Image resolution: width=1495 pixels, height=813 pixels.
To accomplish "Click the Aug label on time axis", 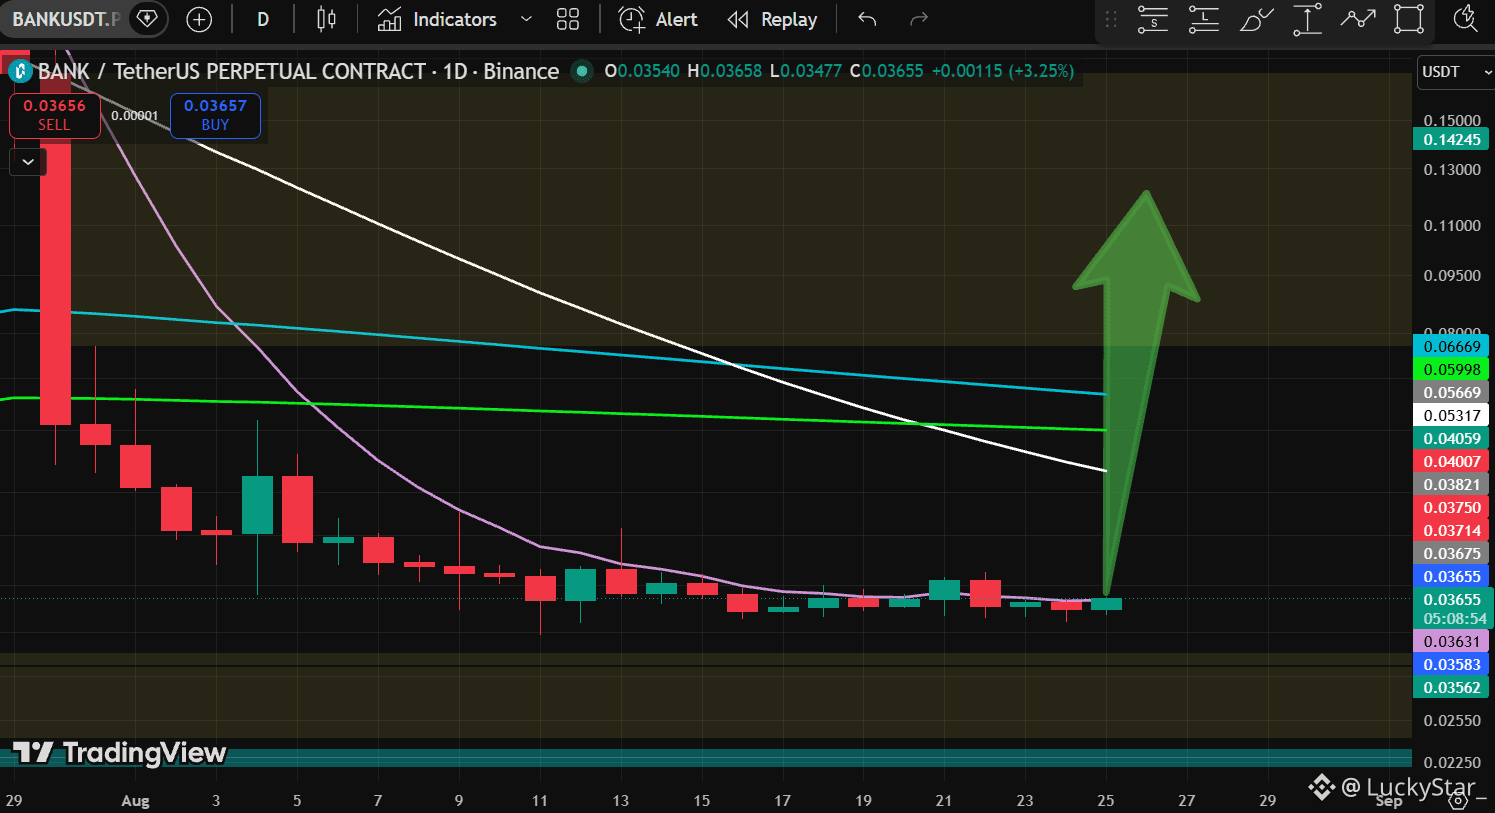I will pos(135,800).
